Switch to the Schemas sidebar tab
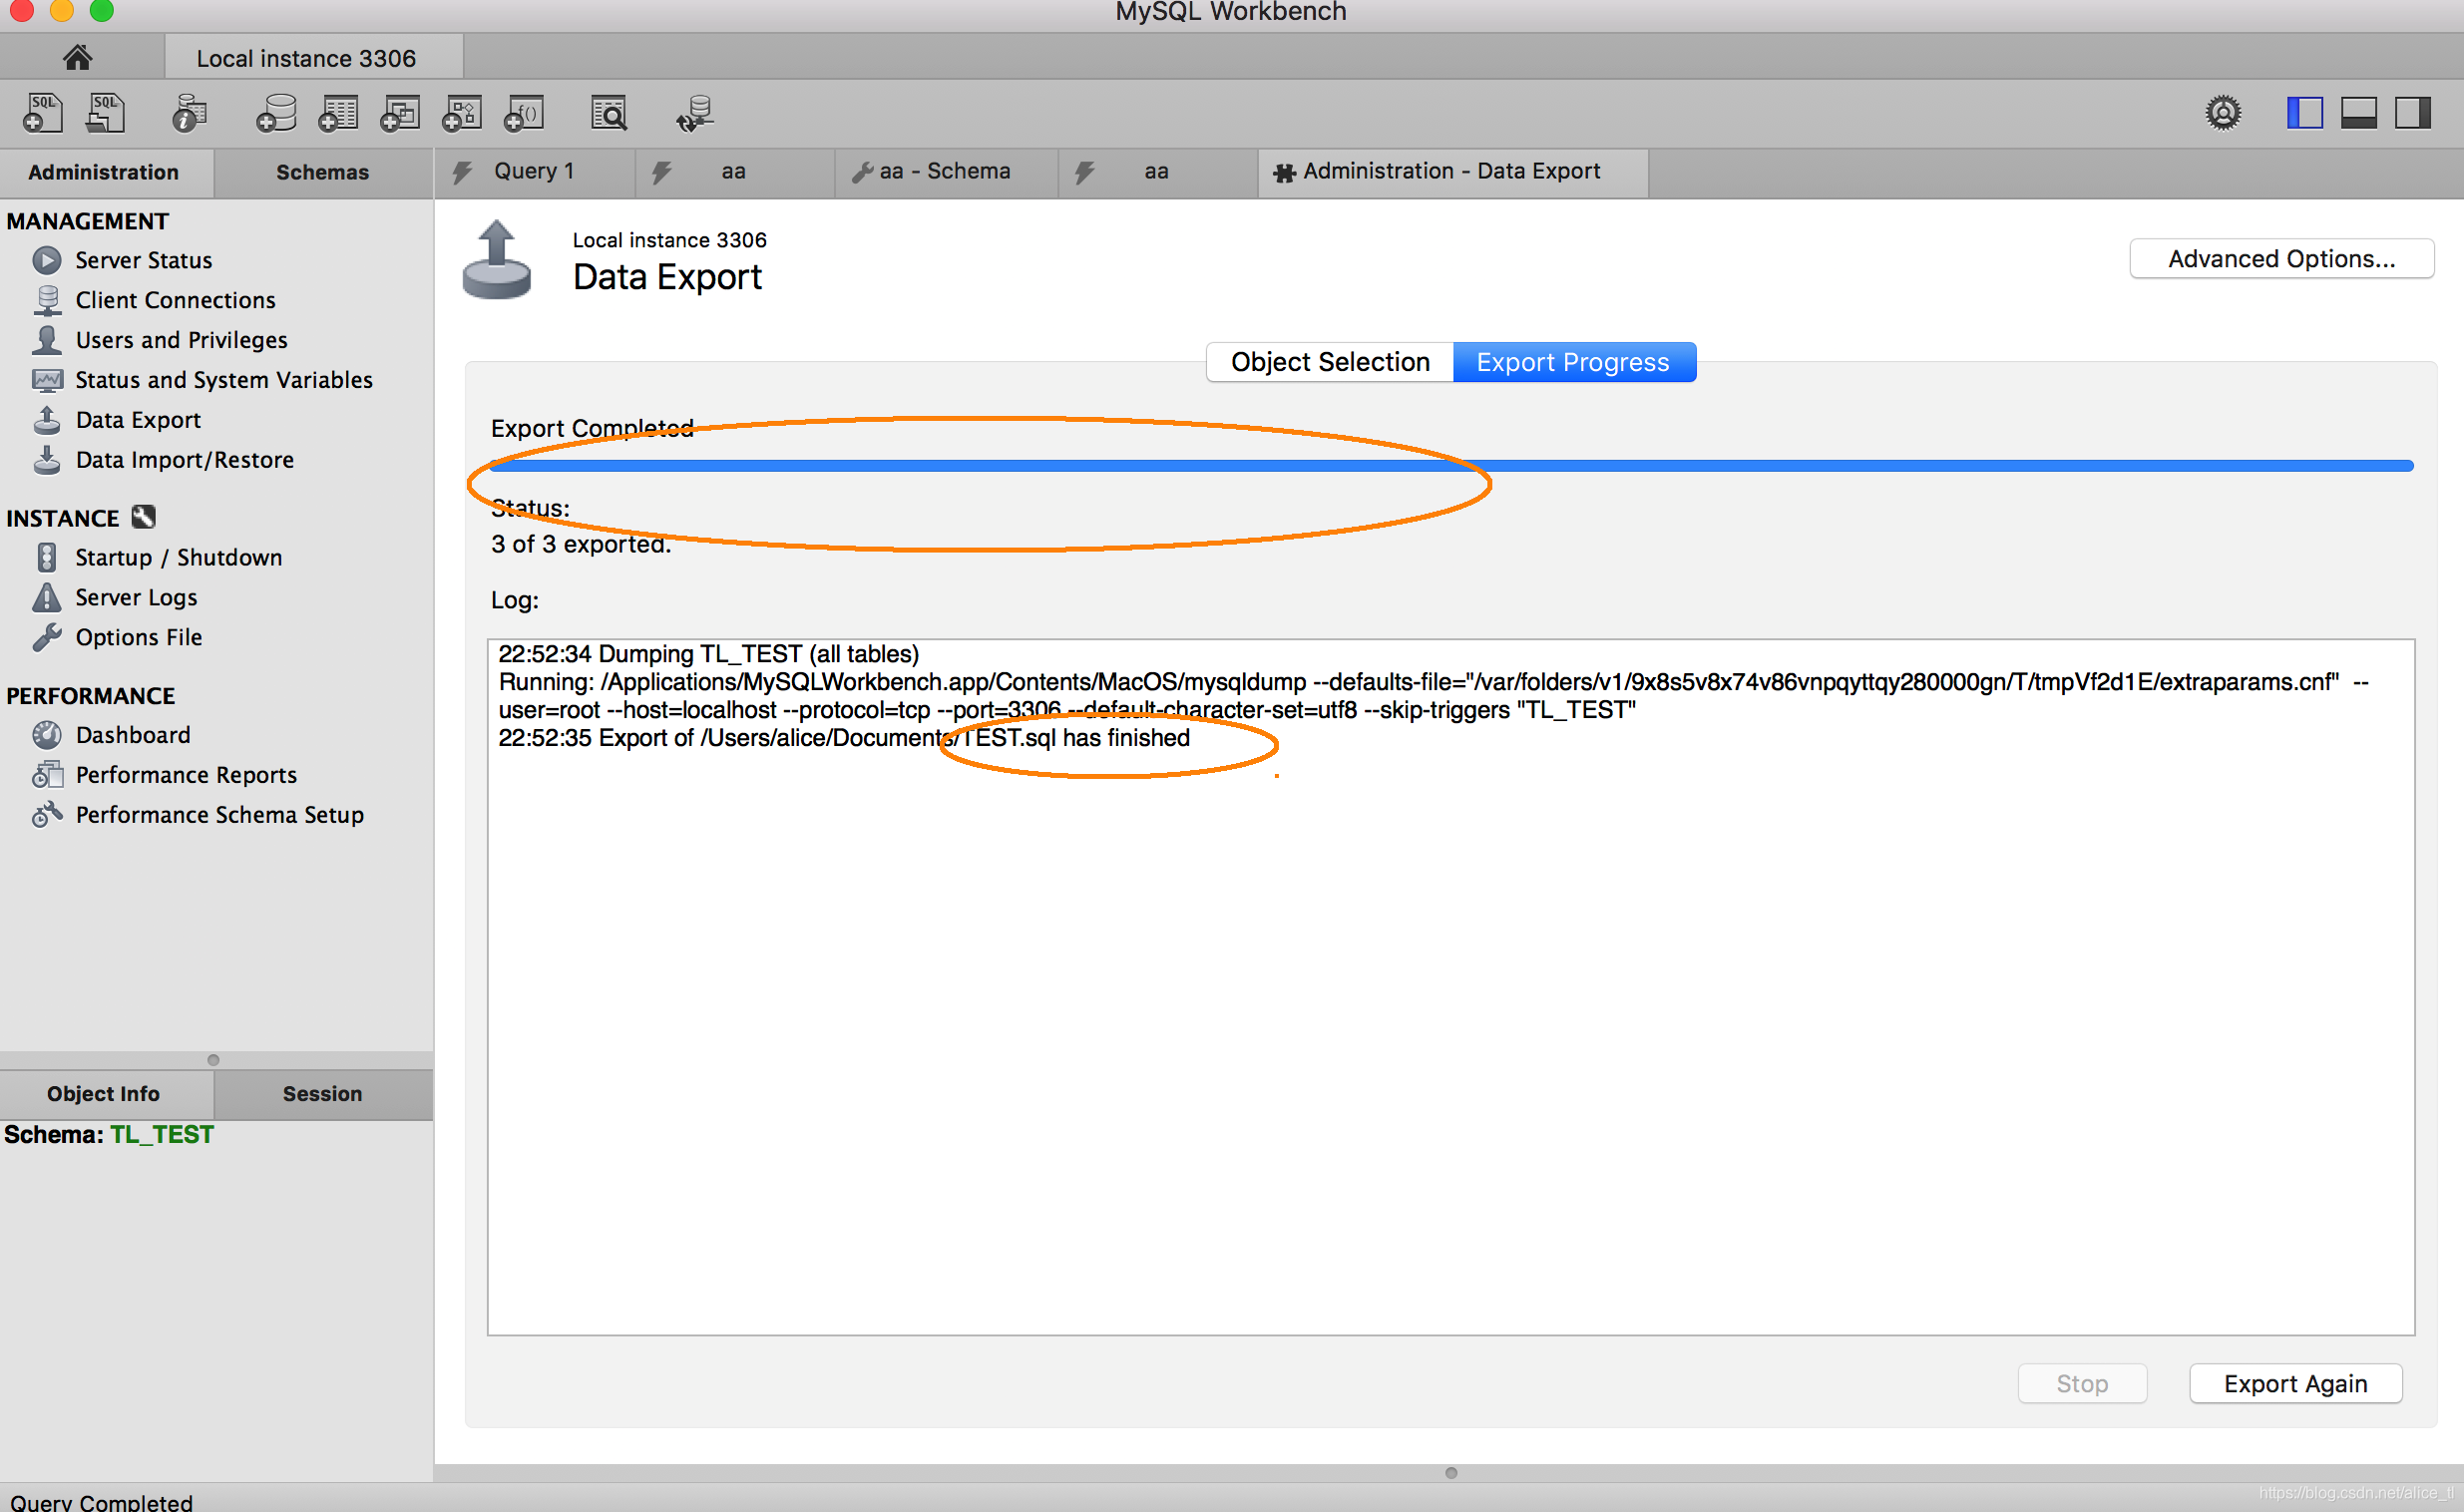2464x1512 pixels. tap(322, 172)
